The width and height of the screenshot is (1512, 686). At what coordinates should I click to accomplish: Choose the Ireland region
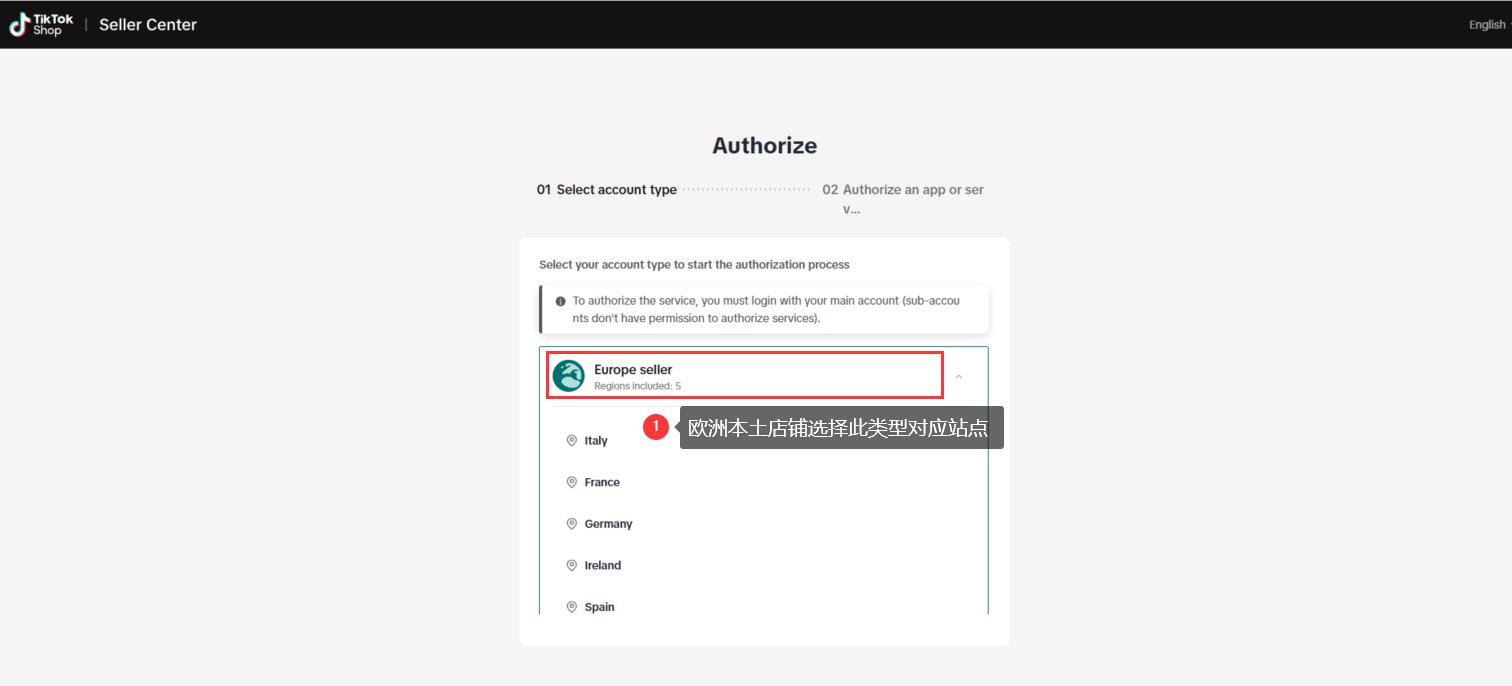(603, 565)
